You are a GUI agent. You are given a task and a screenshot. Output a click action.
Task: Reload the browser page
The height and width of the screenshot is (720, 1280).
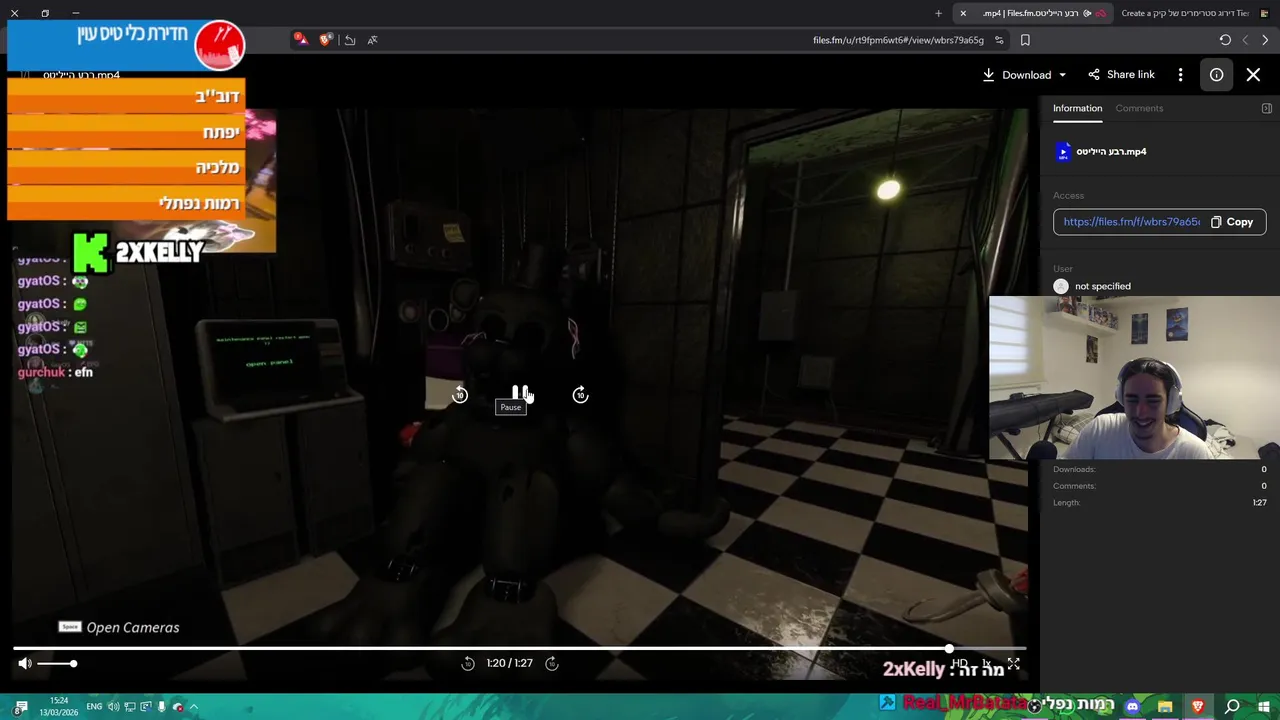(1225, 40)
